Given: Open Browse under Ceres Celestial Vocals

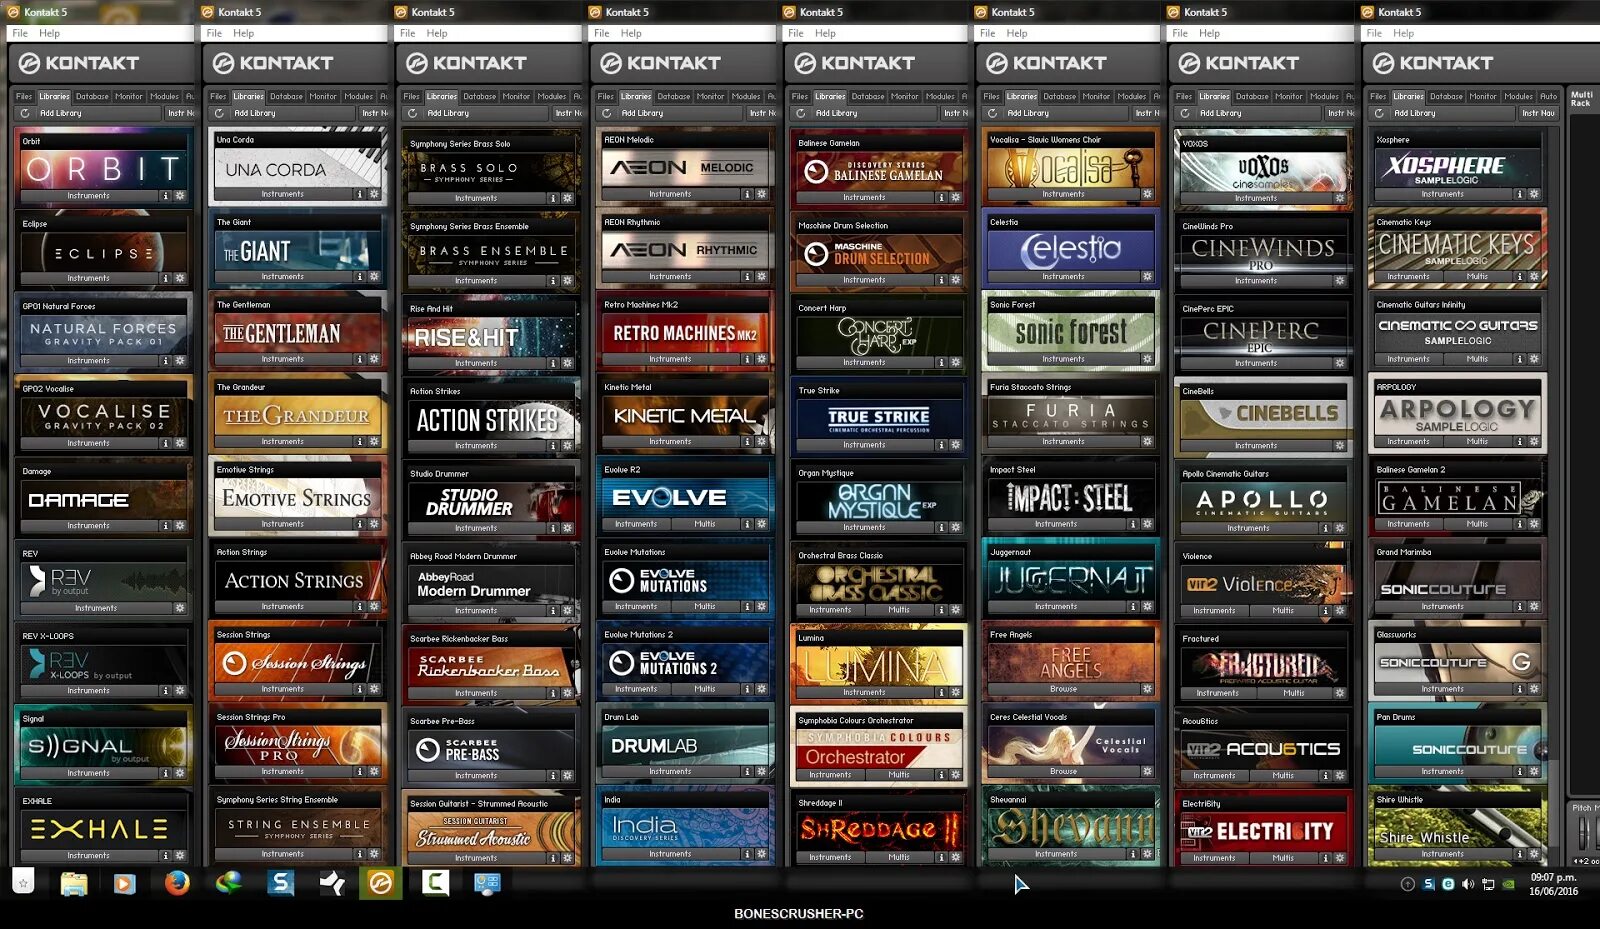Looking at the screenshot, I should point(1063,771).
